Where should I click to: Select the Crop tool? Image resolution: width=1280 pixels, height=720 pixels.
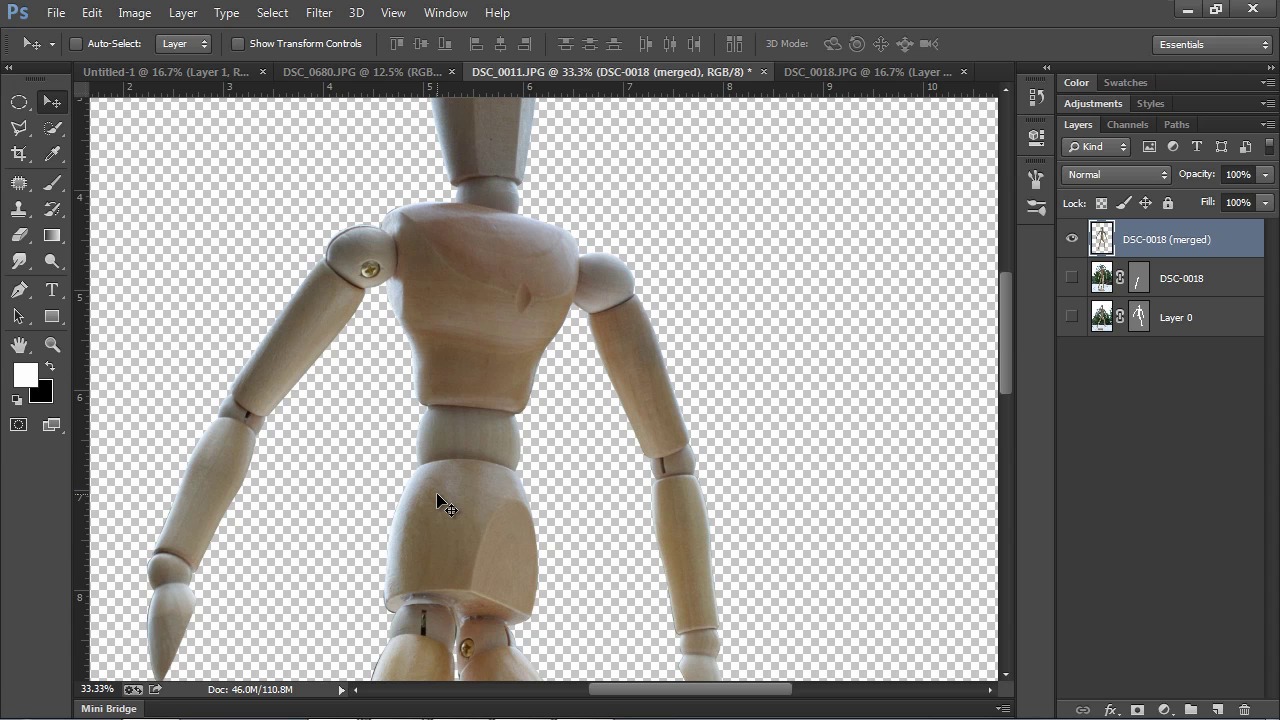(19, 154)
